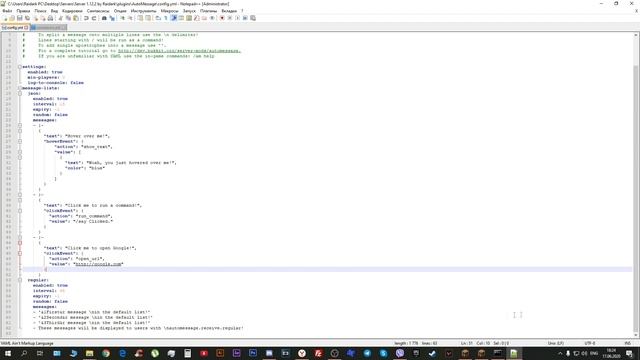Create a new document with the New icon
The width and height of the screenshot is (640, 360).
[x=5, y=18]
